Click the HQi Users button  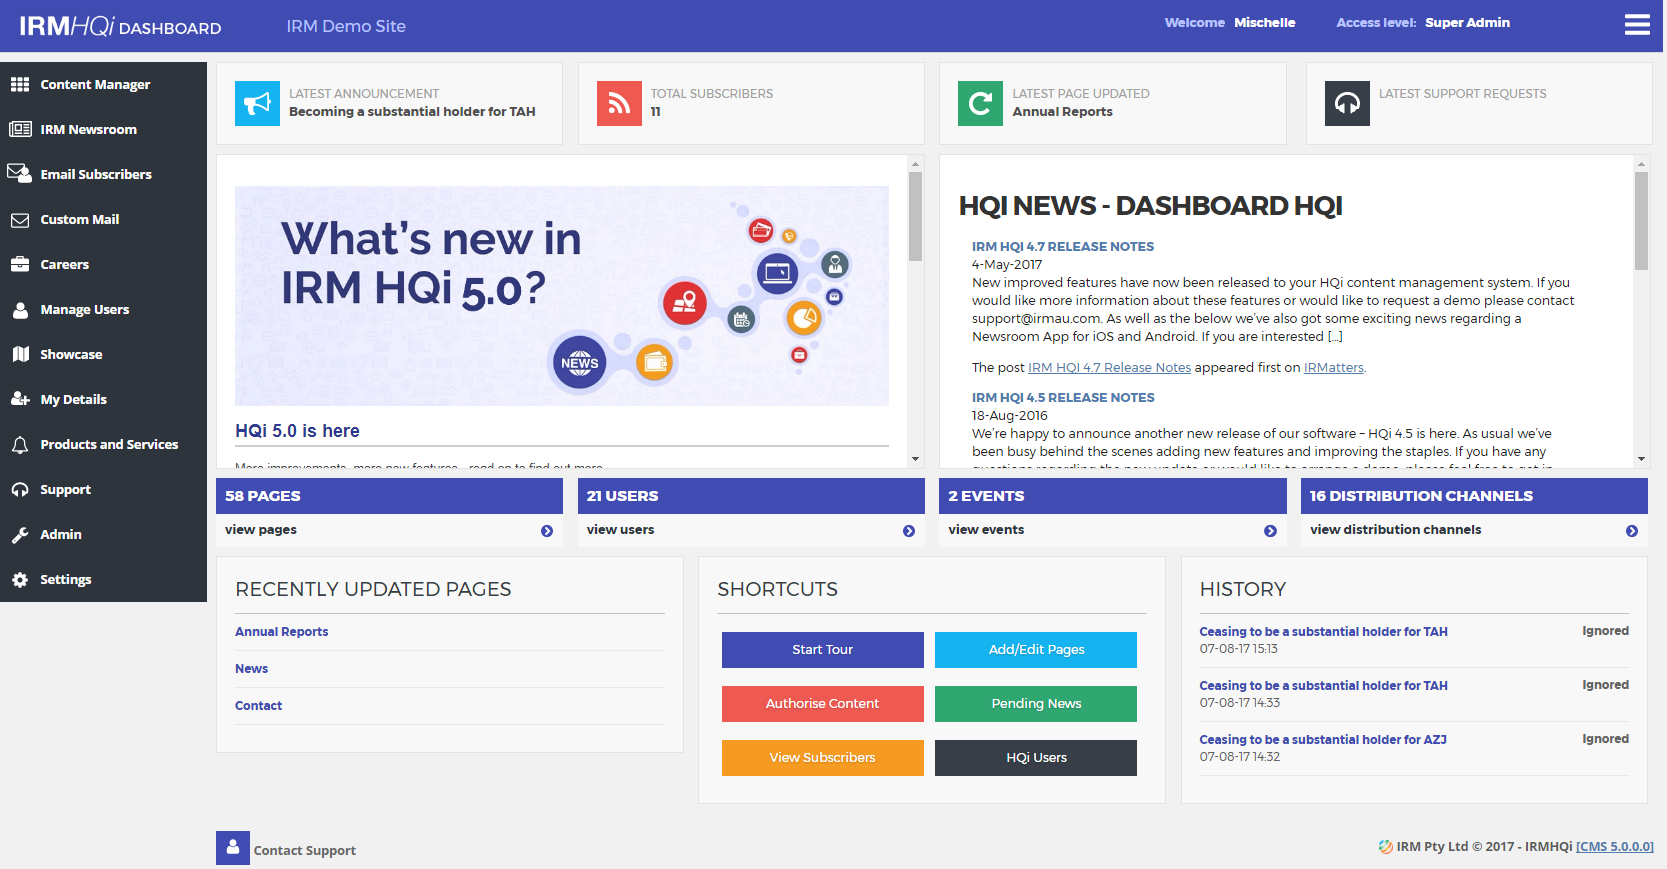point(1036,758)
